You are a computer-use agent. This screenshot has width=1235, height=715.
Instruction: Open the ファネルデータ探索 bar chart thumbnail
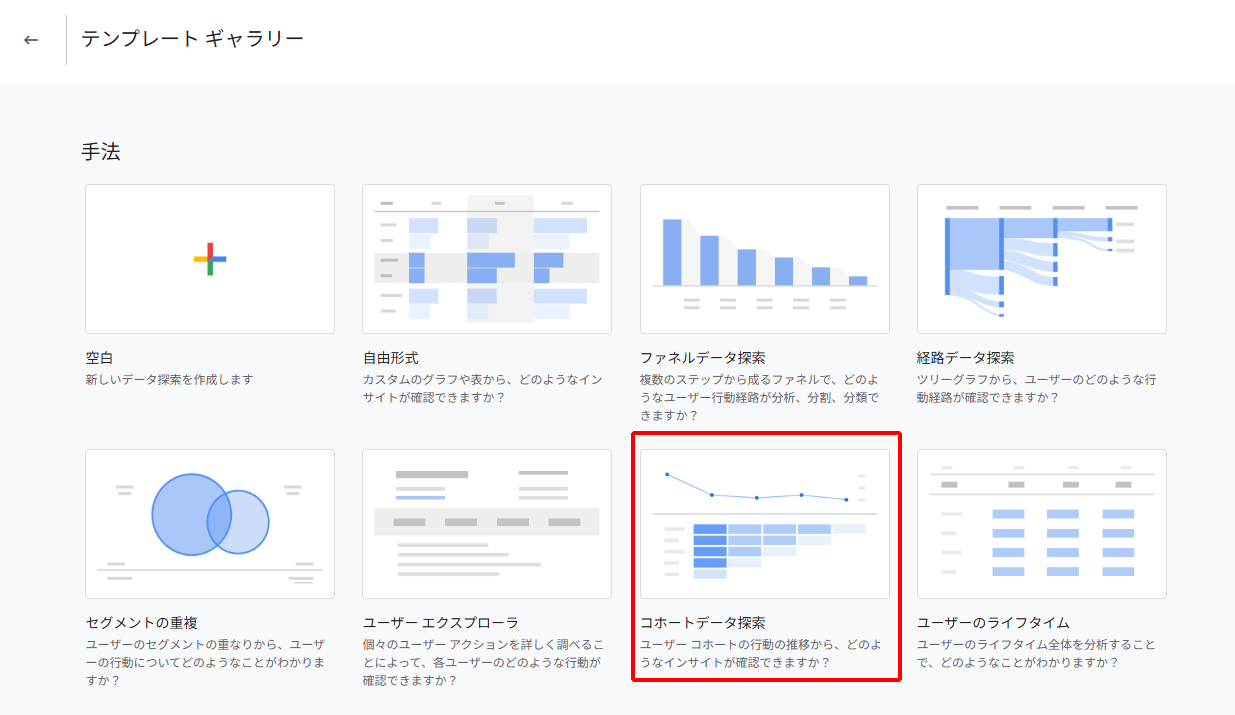pos(765,259)
